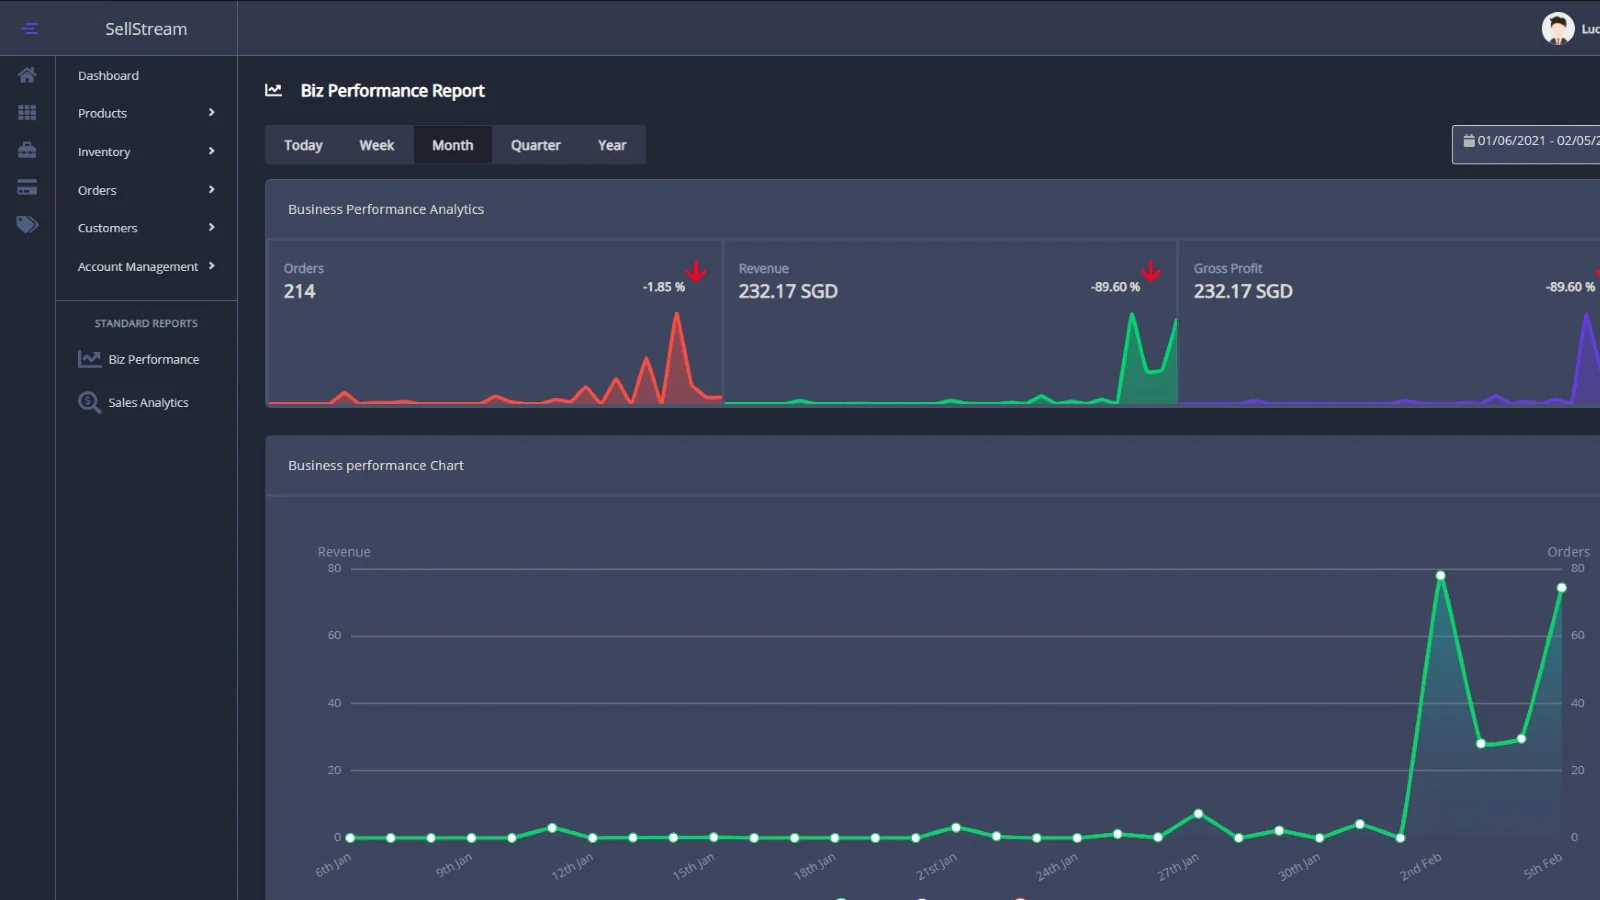This screenshot has height=900, width=1600.
Task: Click the inventory briefcase icon
Action: click(x=27, y=150)
